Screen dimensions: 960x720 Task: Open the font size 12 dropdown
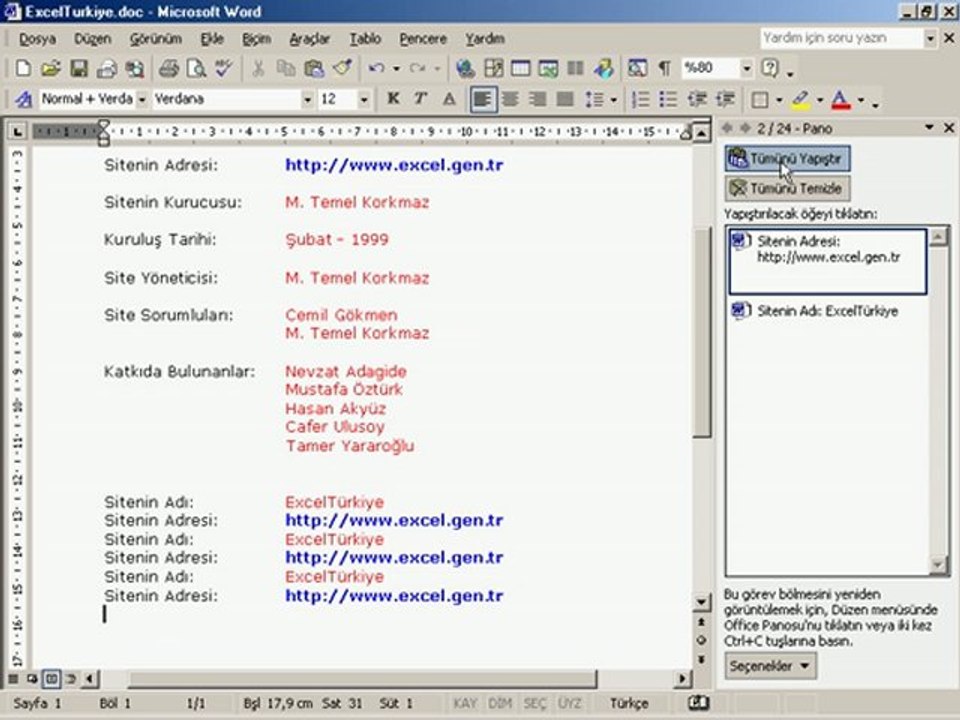[x=364, y=99]
